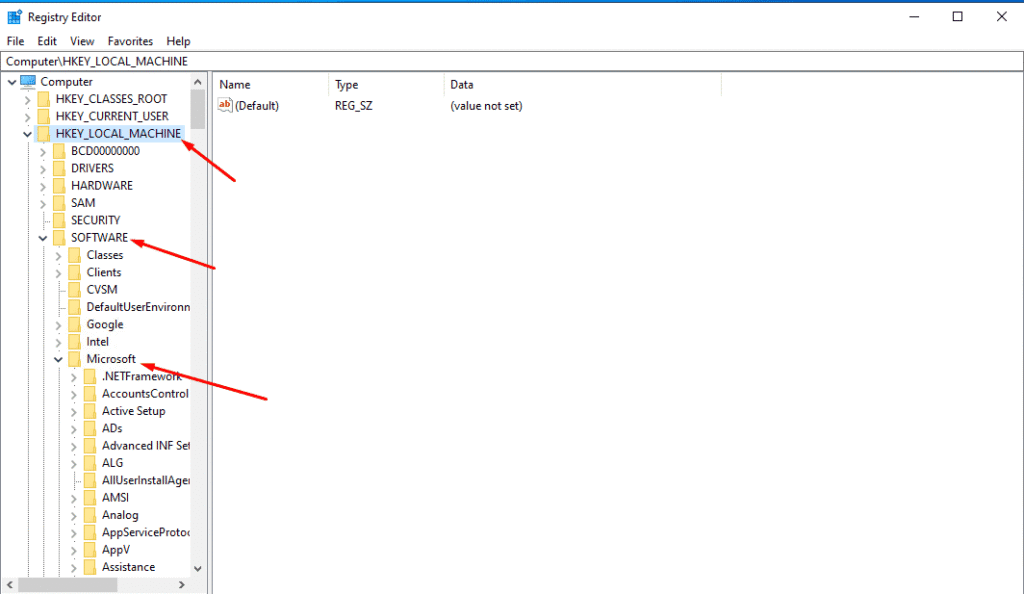Expand the HKEY_CLASSES_ROOT hive
1024x594 pixels.
(x=27, y=99)
